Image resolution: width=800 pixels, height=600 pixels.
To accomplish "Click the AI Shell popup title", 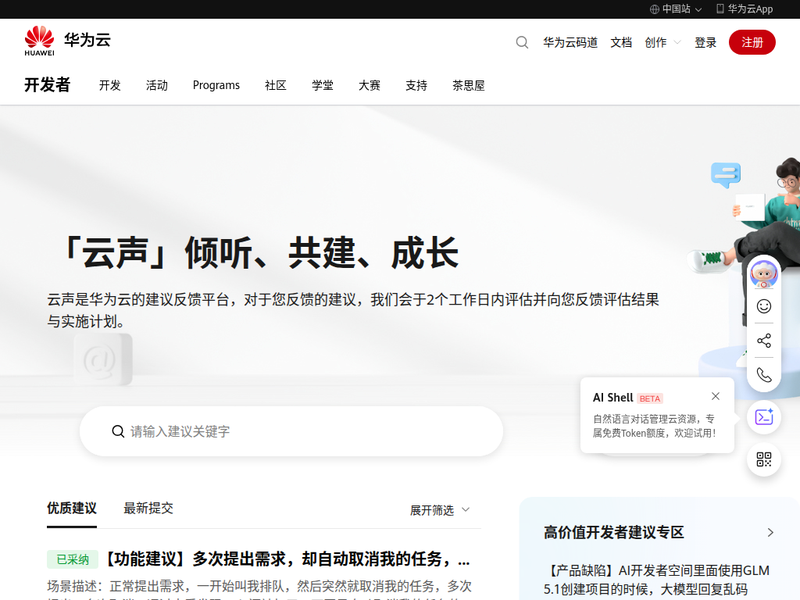I will coord(613,398).
